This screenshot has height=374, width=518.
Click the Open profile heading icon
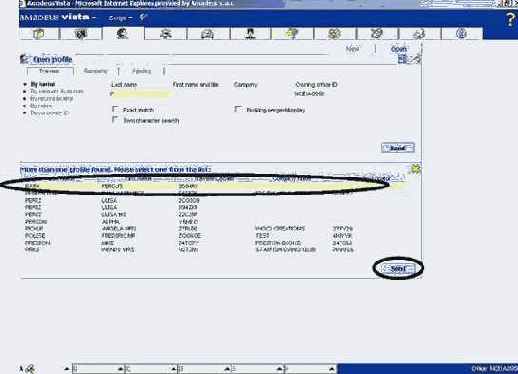pos(24,59)
